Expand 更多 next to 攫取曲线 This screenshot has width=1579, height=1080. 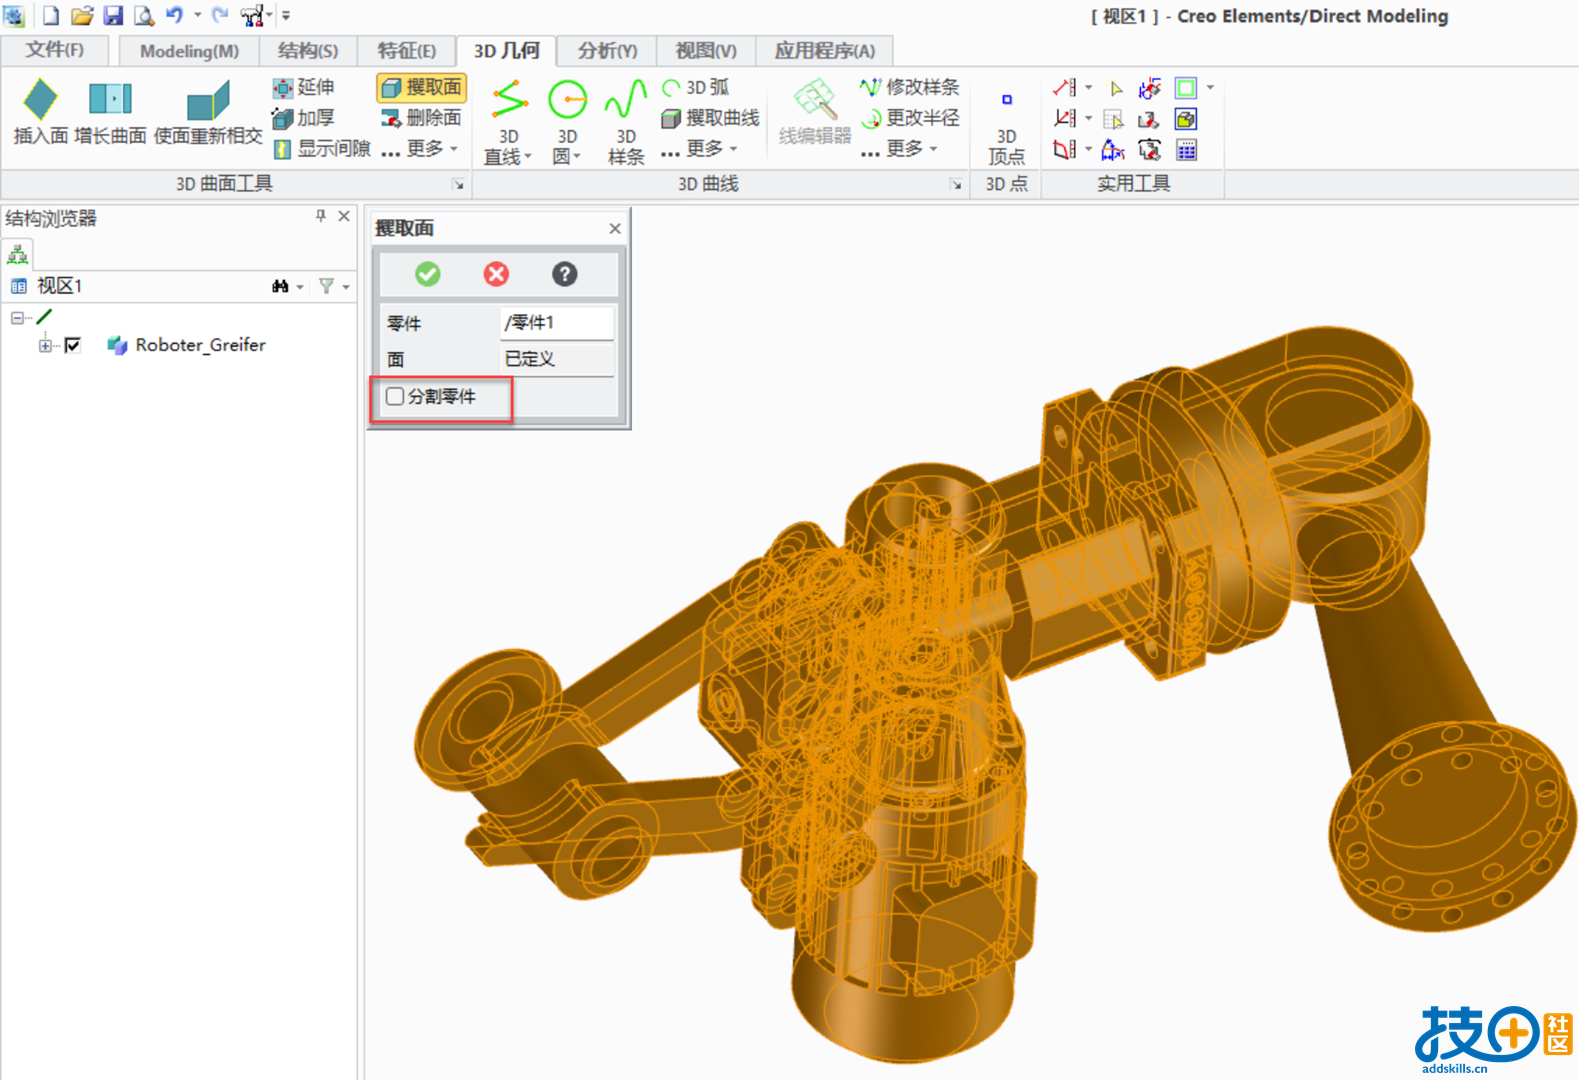(x=700, y=149)
